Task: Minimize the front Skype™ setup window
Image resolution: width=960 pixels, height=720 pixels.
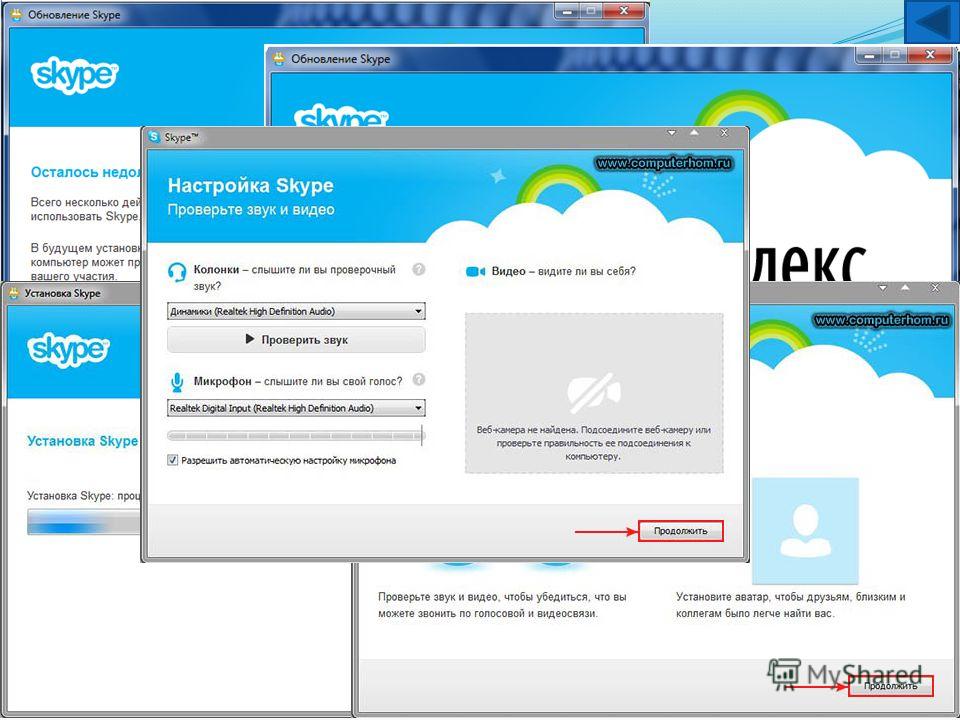Action: tap(672, 133)
